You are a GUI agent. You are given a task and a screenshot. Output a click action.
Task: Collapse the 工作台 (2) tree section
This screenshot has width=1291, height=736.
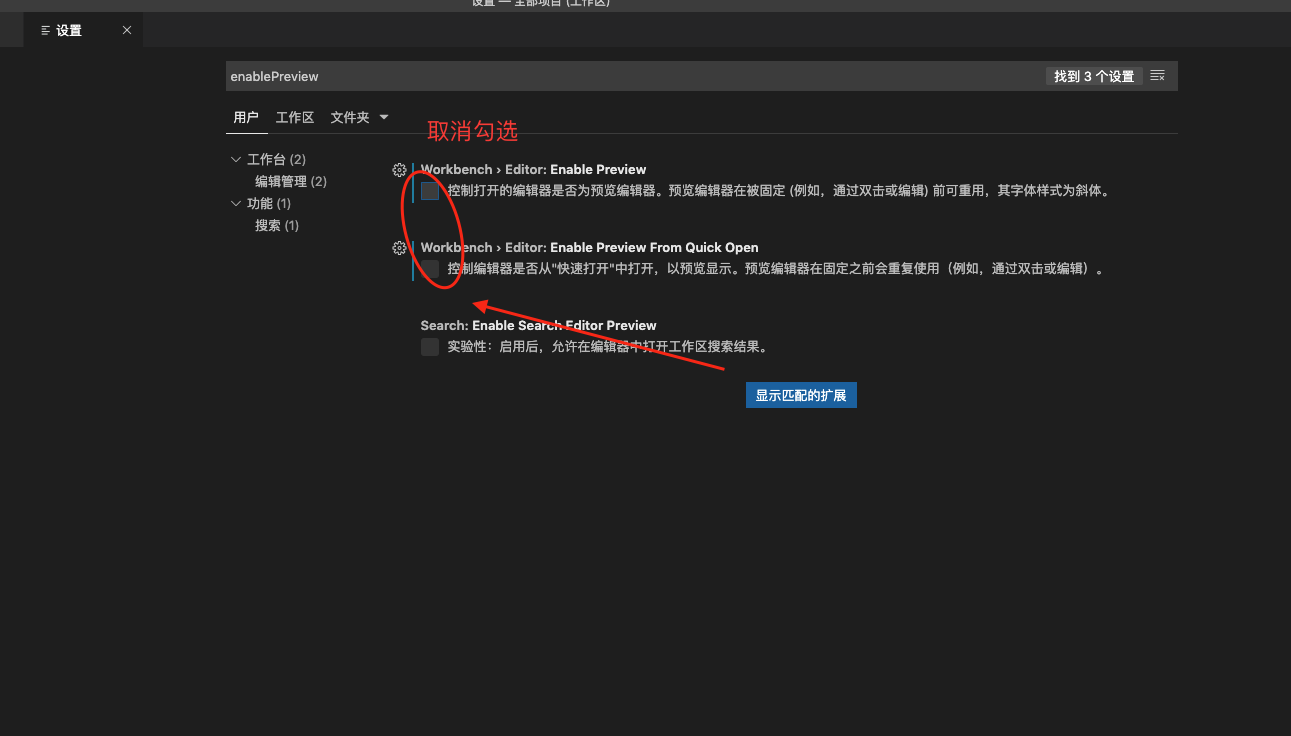(x=236, y=159)
